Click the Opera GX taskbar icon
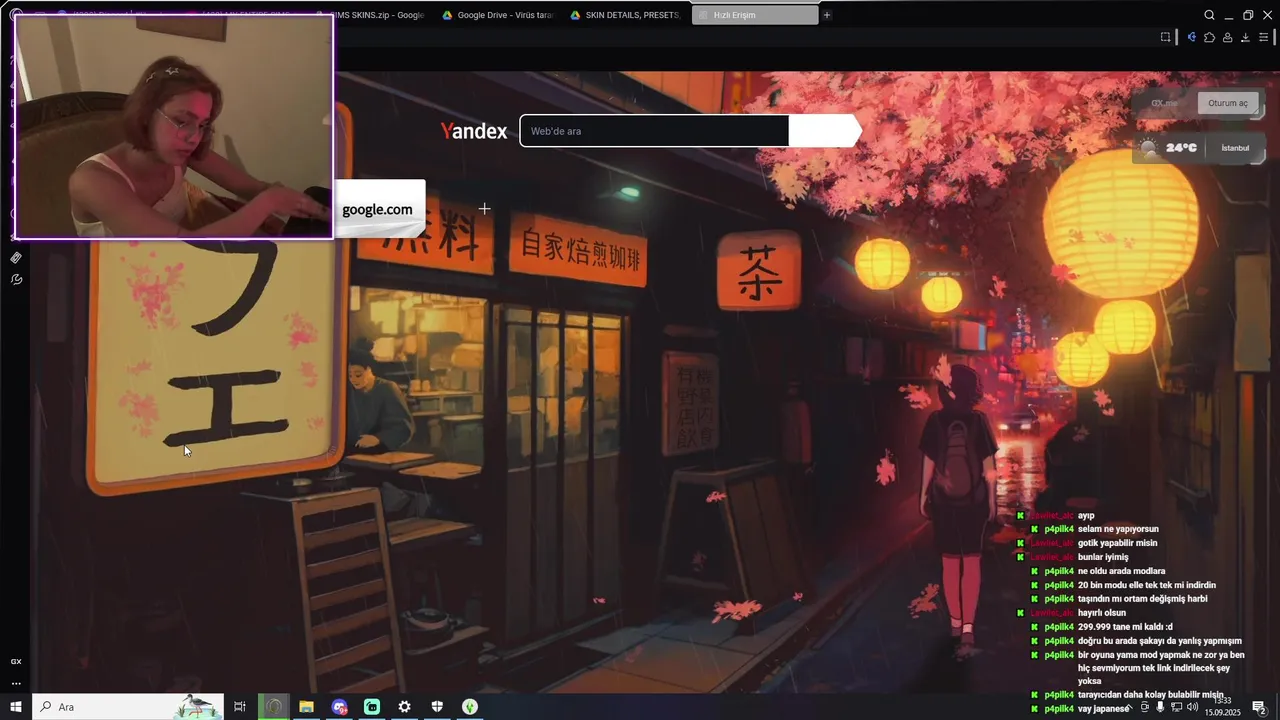 [x=273, y=707]
